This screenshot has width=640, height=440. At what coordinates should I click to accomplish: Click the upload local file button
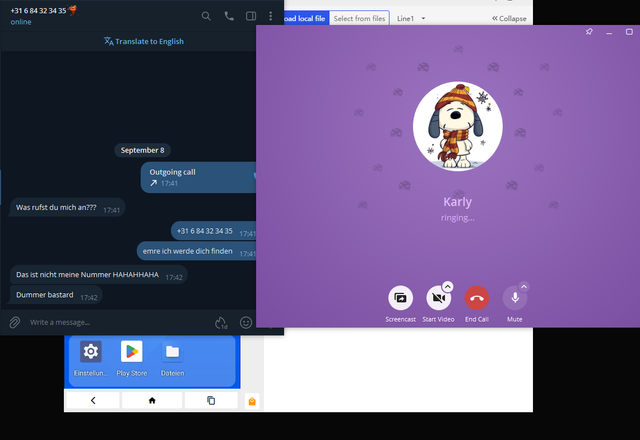[x=306, y=18]
